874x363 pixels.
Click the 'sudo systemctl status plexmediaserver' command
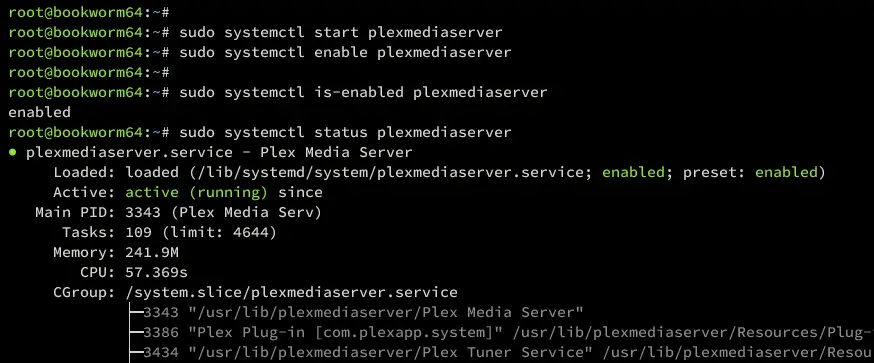click(345, 133)
